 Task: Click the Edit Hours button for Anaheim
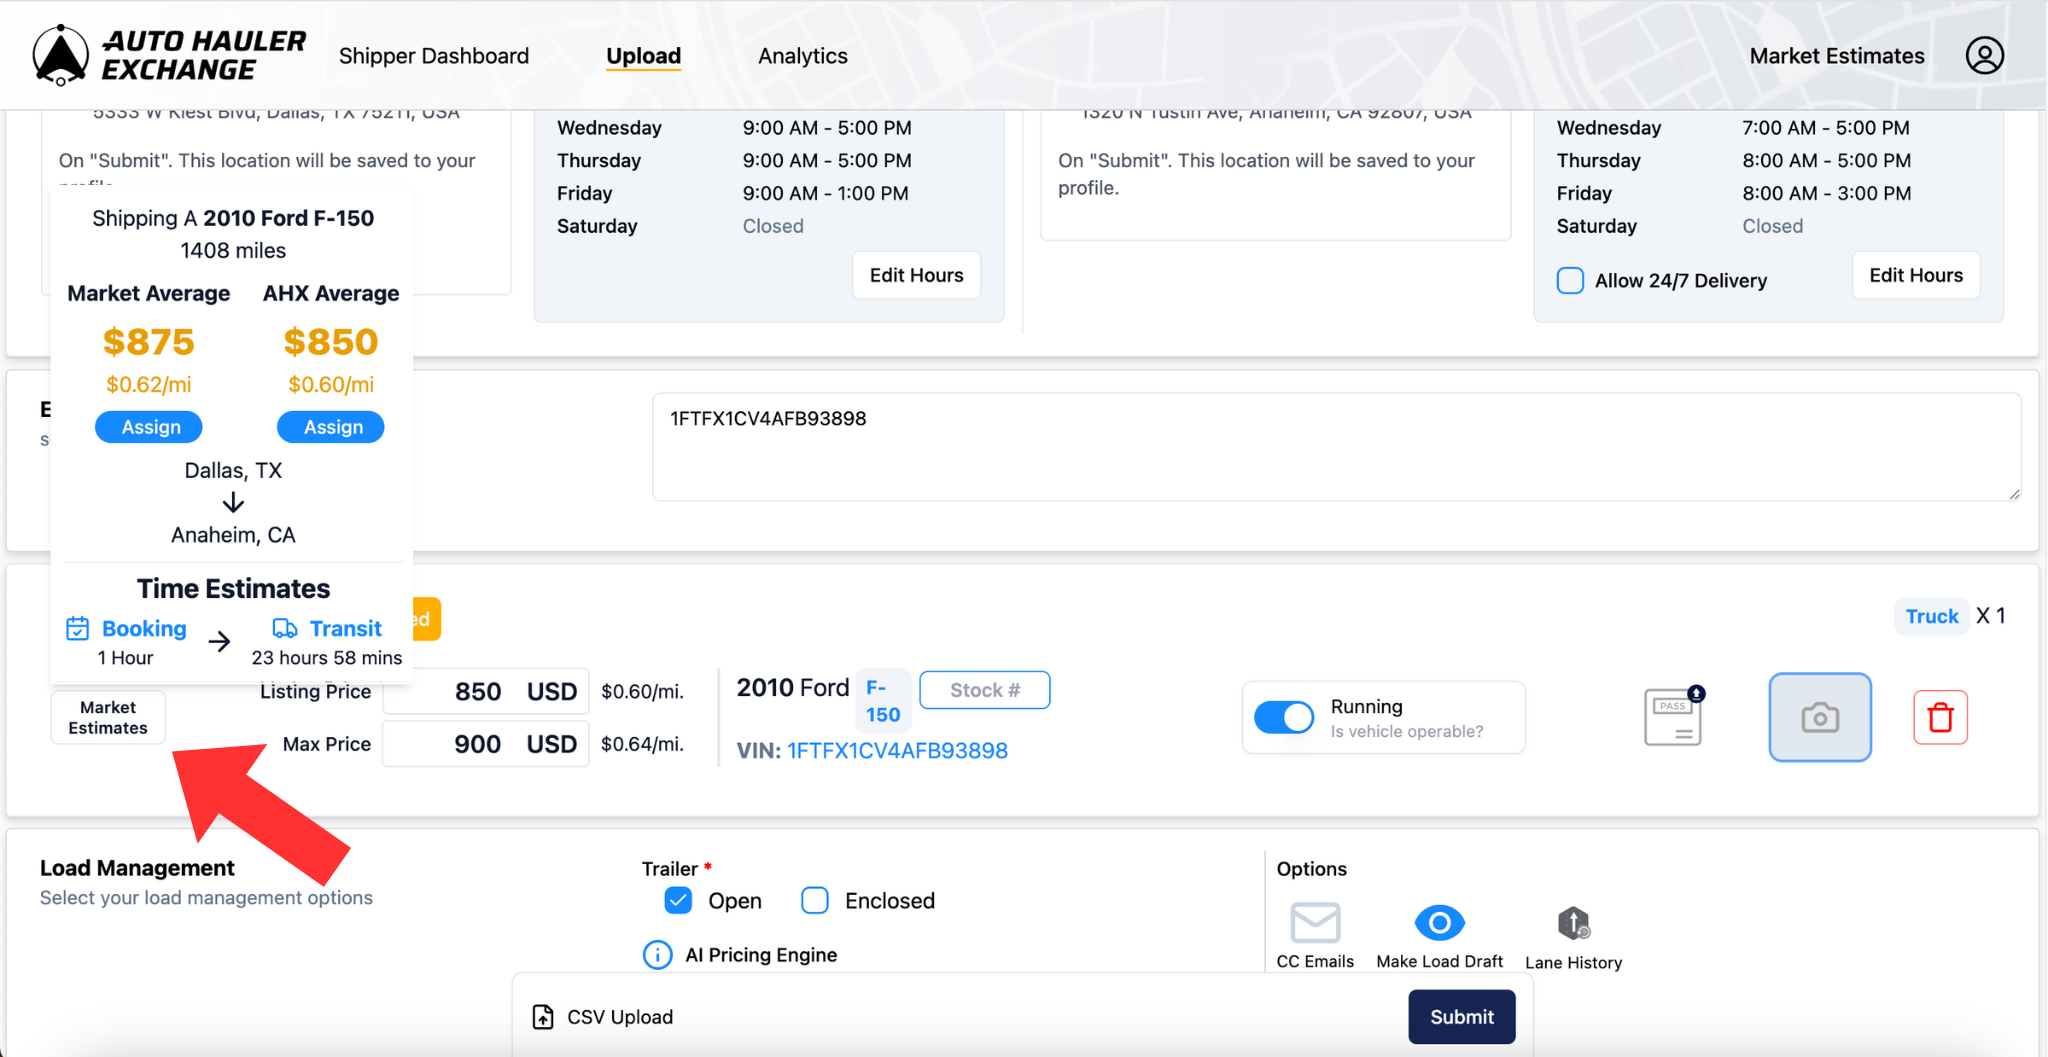click(x=1915, y=274)
